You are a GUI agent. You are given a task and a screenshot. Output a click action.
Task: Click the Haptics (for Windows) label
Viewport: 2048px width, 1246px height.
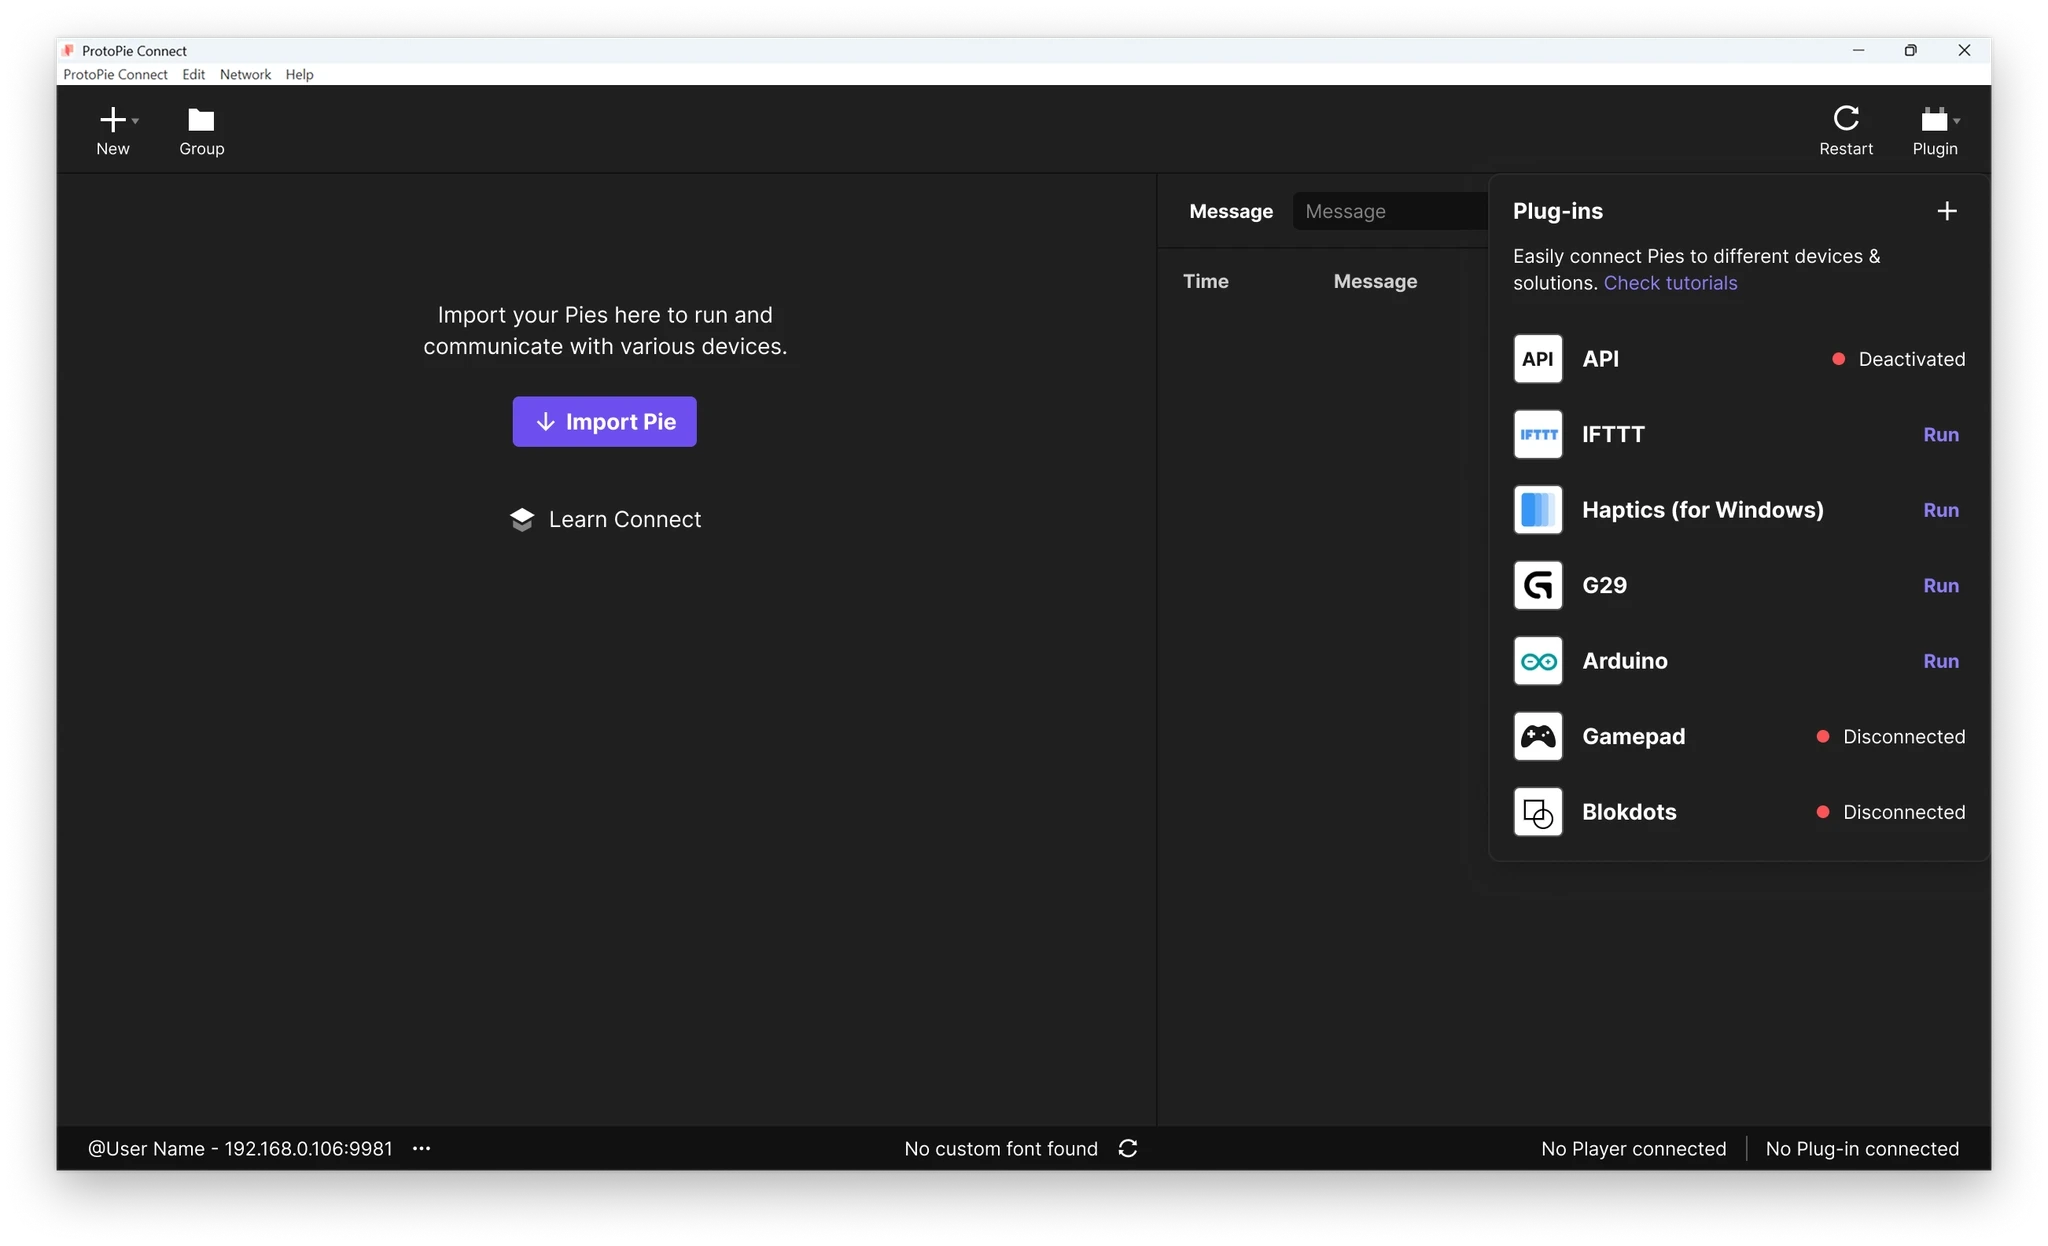pyautogui.click(x=1702, y=510)
